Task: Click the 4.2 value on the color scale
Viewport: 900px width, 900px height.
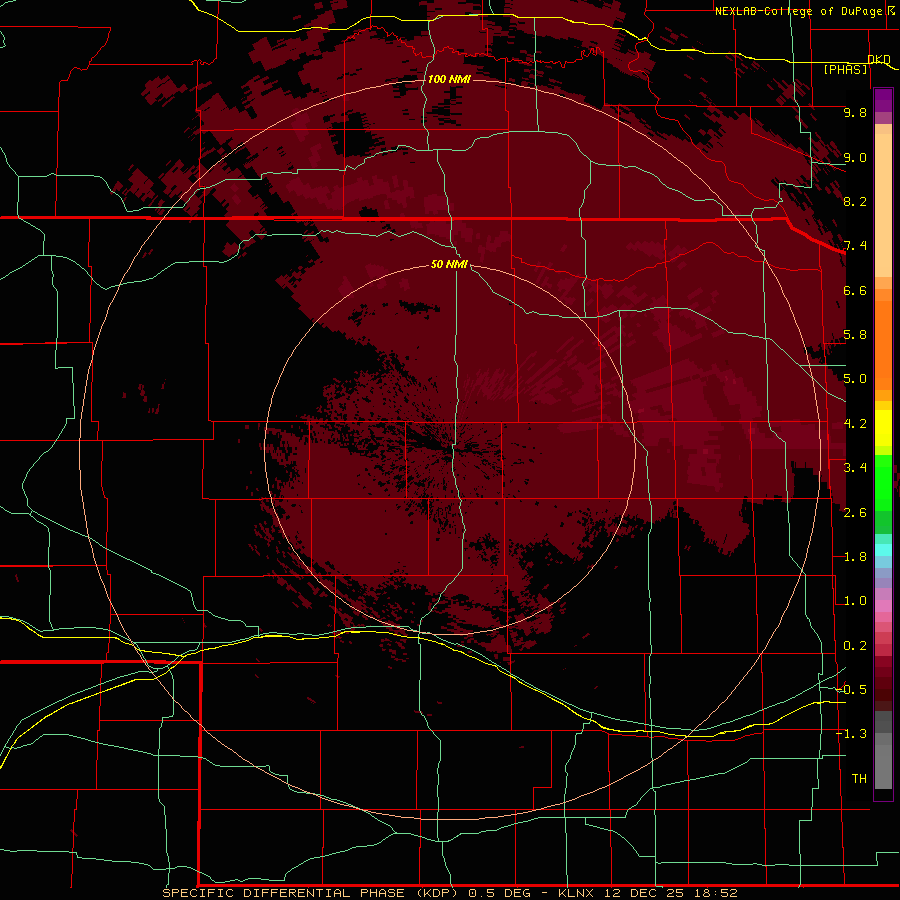Action: (855, 424)
